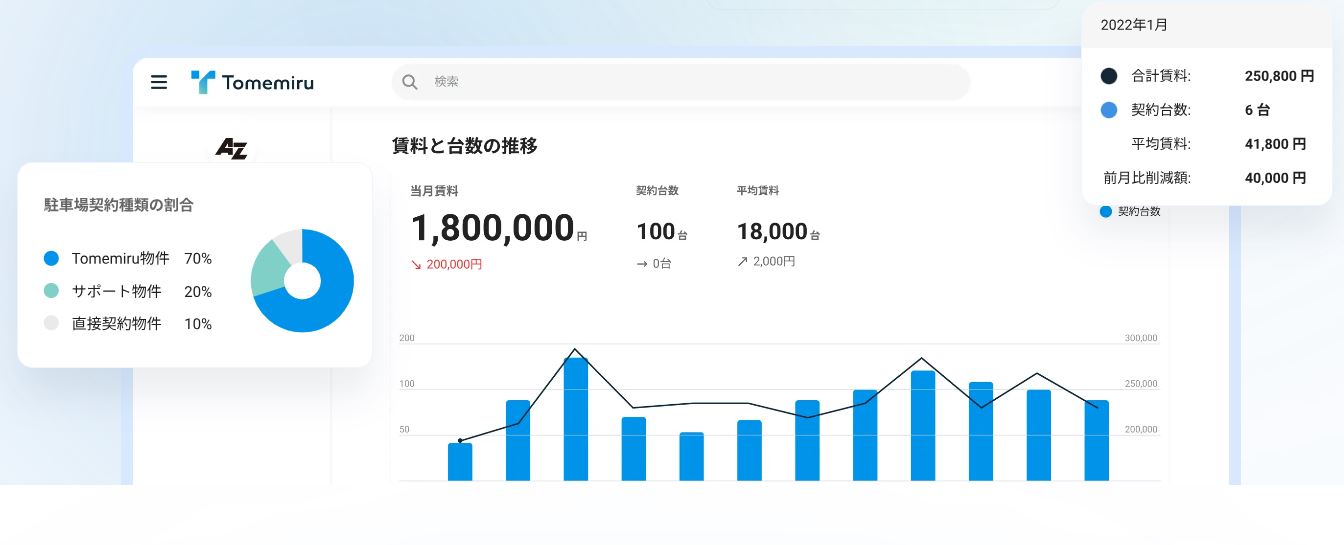Click the 1,800,000 当月賃料 value
Image resolution: width=1344 pixels, height=545 pixels.
coord(492,229)
